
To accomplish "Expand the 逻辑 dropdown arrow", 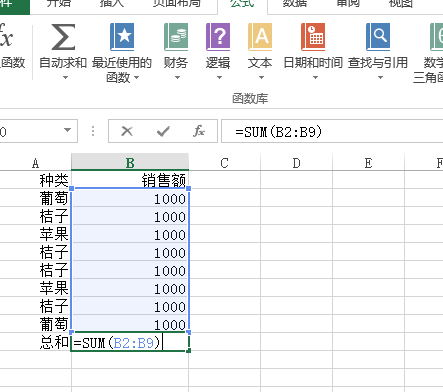I will [219, 78].
